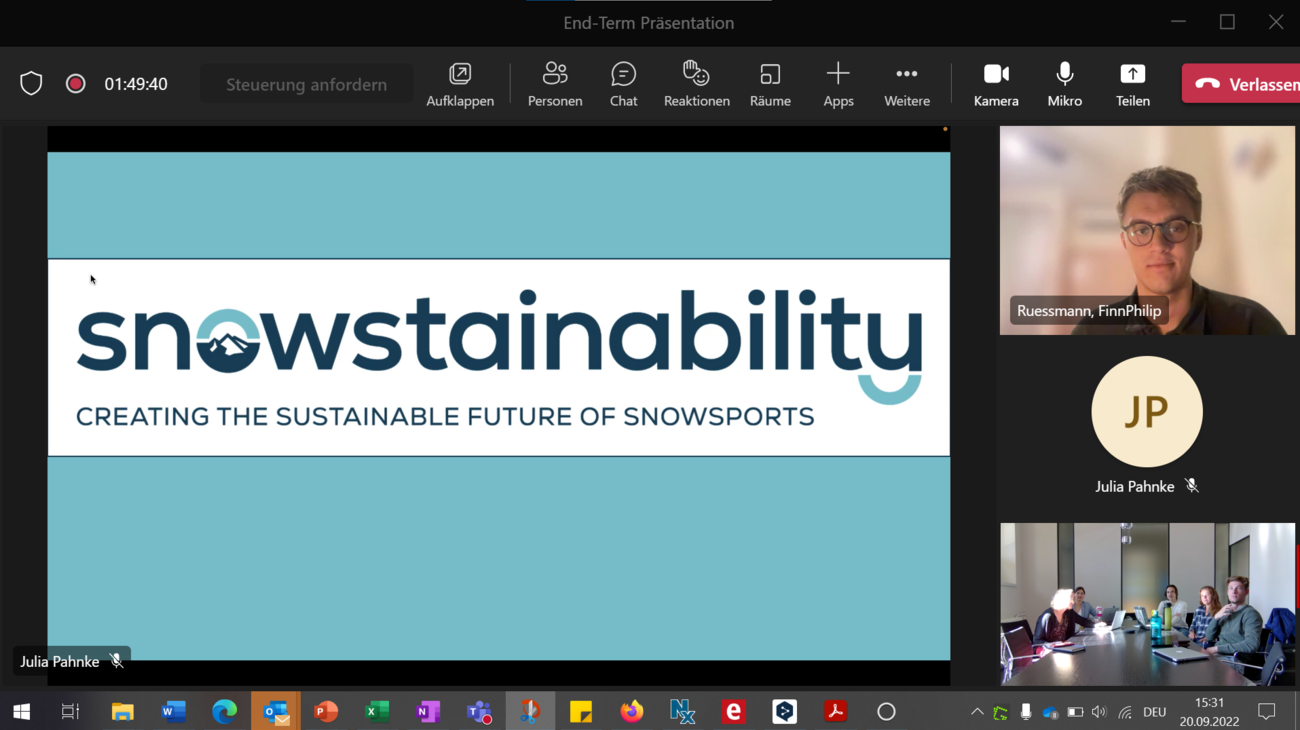This screenshot has width=1300, height=730.
Task: Click the JP avatar of Julia Pahnke
Action: pos(1147,412)
